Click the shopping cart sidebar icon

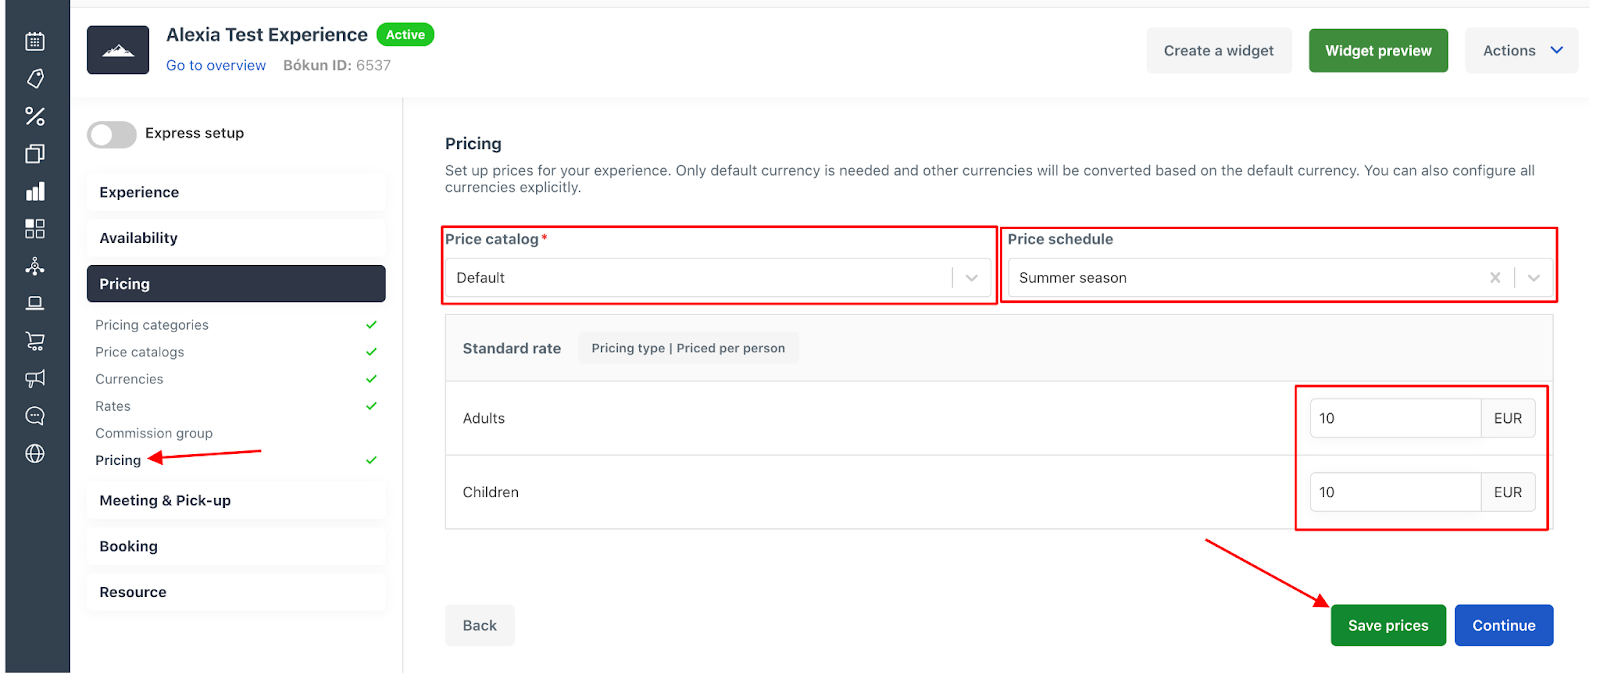(35, 341)
